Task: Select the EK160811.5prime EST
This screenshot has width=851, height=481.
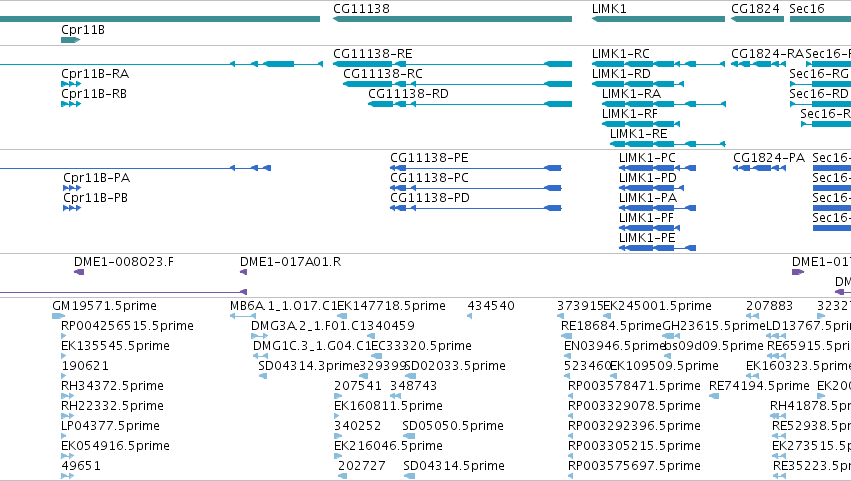Action: [x=336, y=416]
